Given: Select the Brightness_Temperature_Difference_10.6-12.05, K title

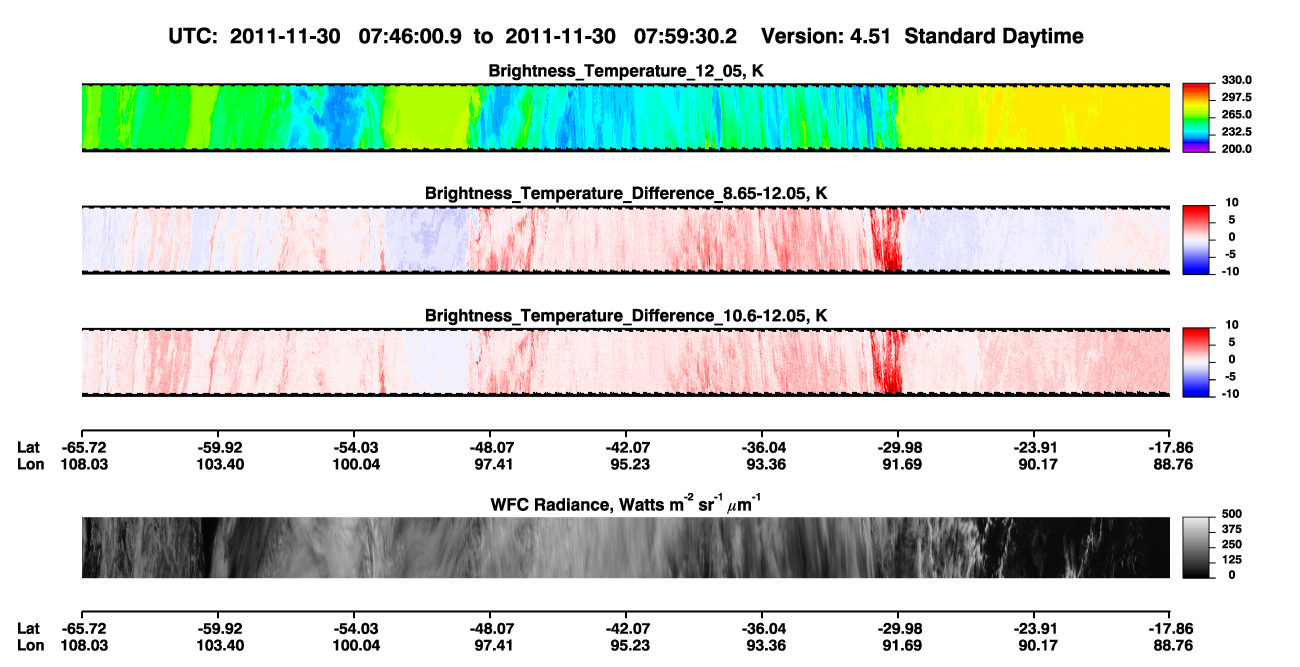Looking at the screenshot, I should 626,315.
